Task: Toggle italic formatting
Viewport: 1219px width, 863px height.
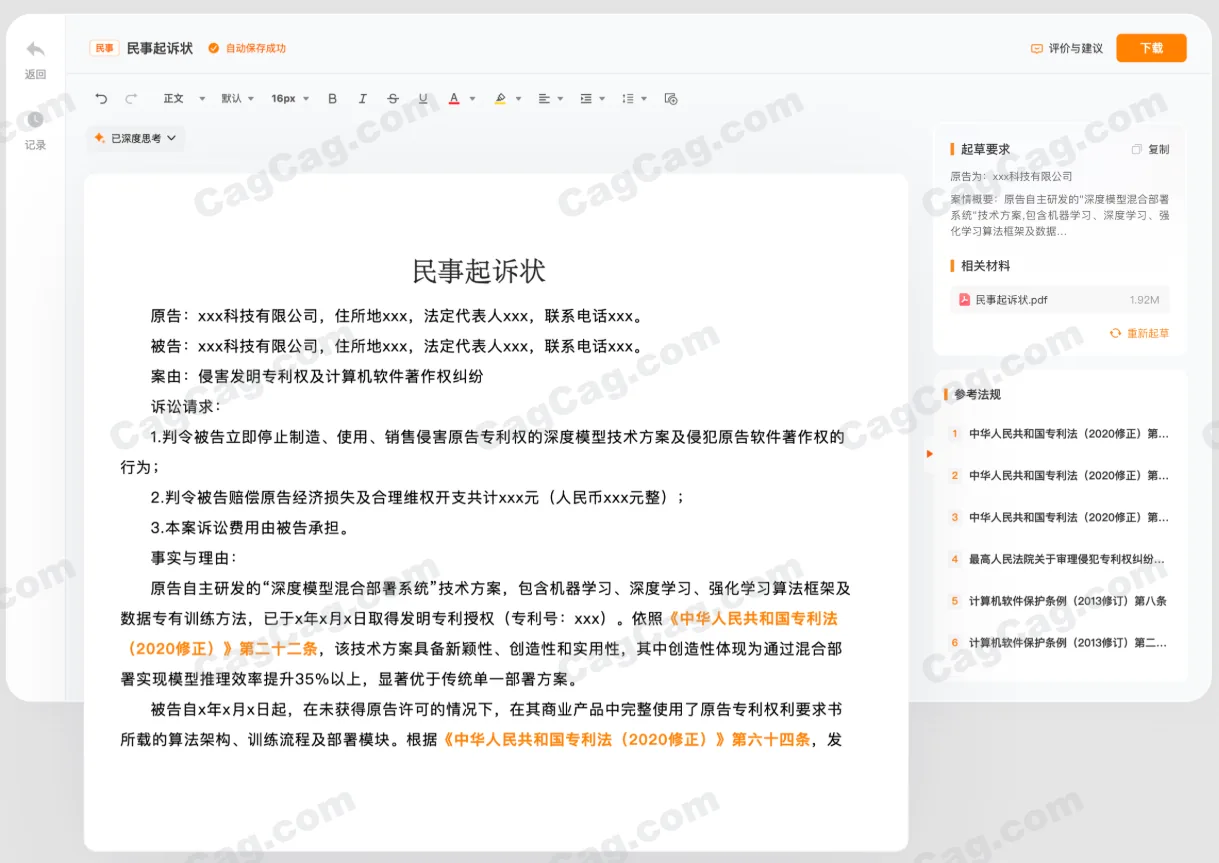Action: [x=363, y=98]
